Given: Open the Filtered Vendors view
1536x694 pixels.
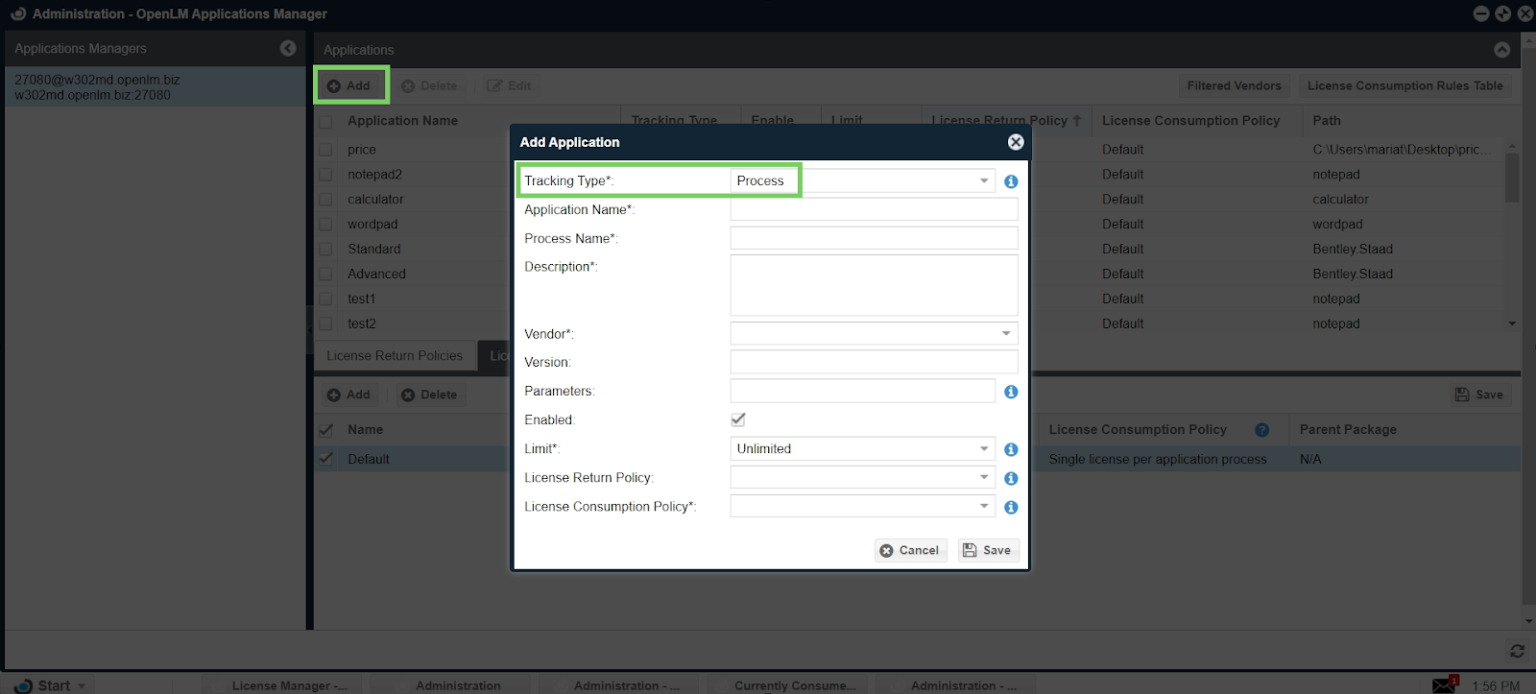Looking at the screenshot, I should coord(1235,85).
